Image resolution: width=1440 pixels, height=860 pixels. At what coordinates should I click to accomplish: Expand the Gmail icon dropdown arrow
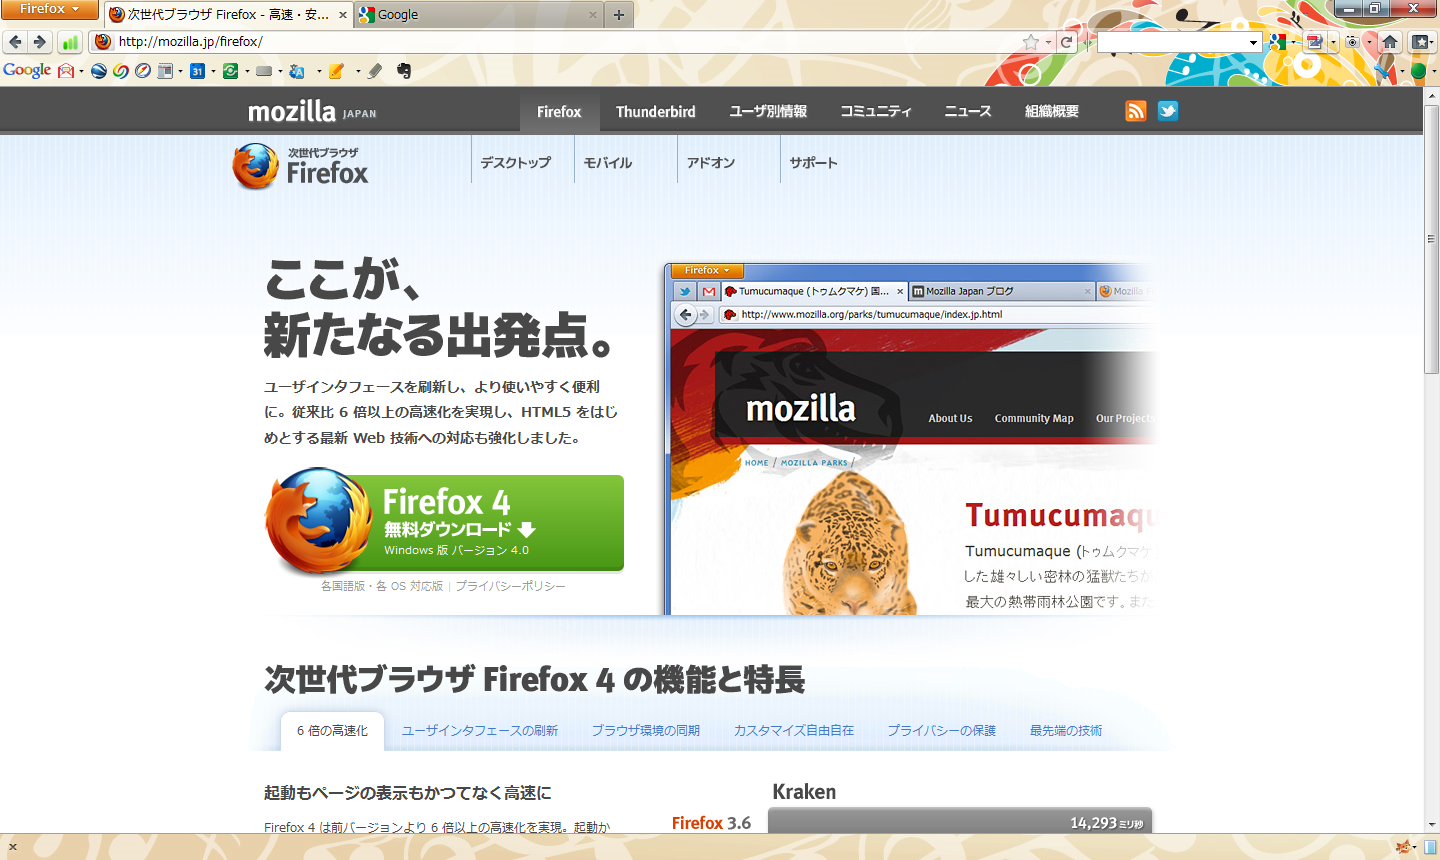(x=81, y=71)
